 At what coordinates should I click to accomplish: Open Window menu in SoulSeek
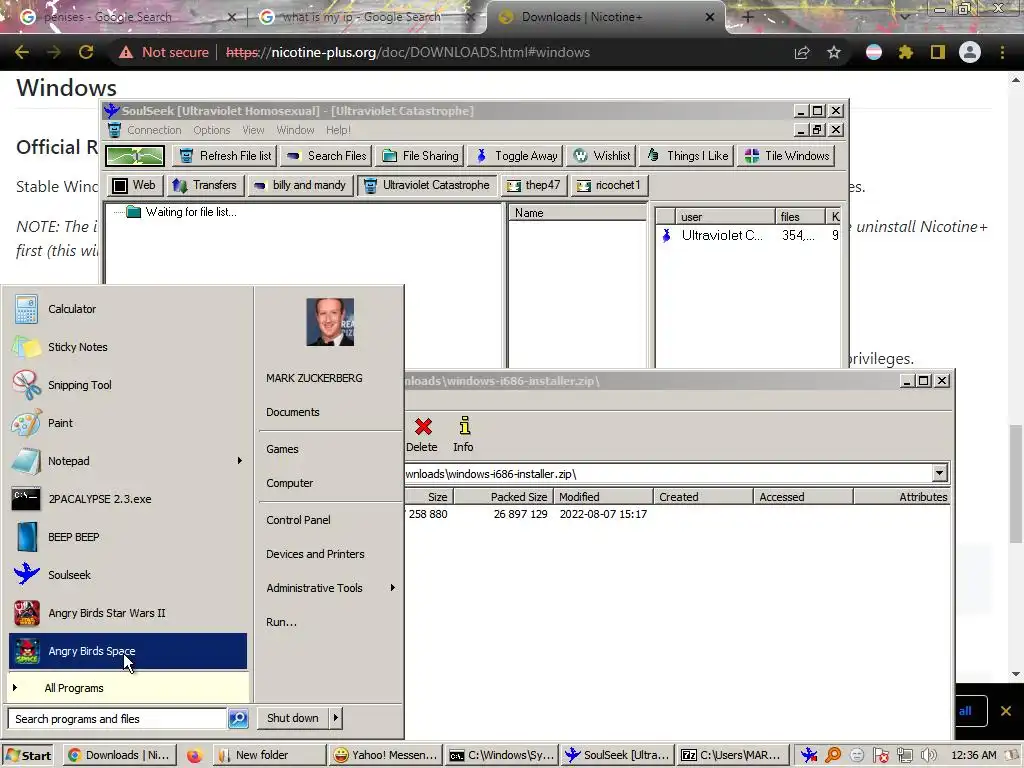295,130
